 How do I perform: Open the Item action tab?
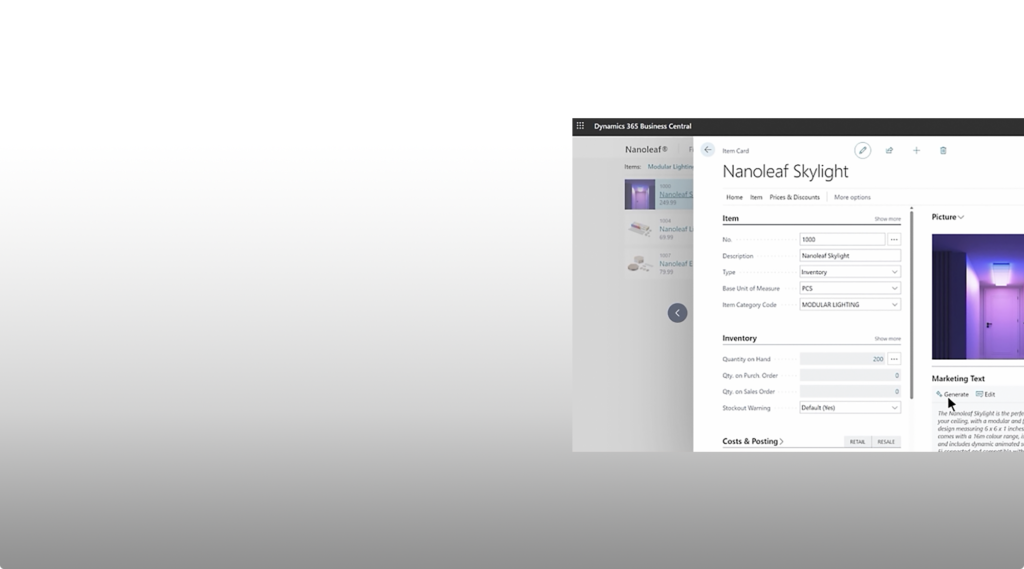click(756, 197)
